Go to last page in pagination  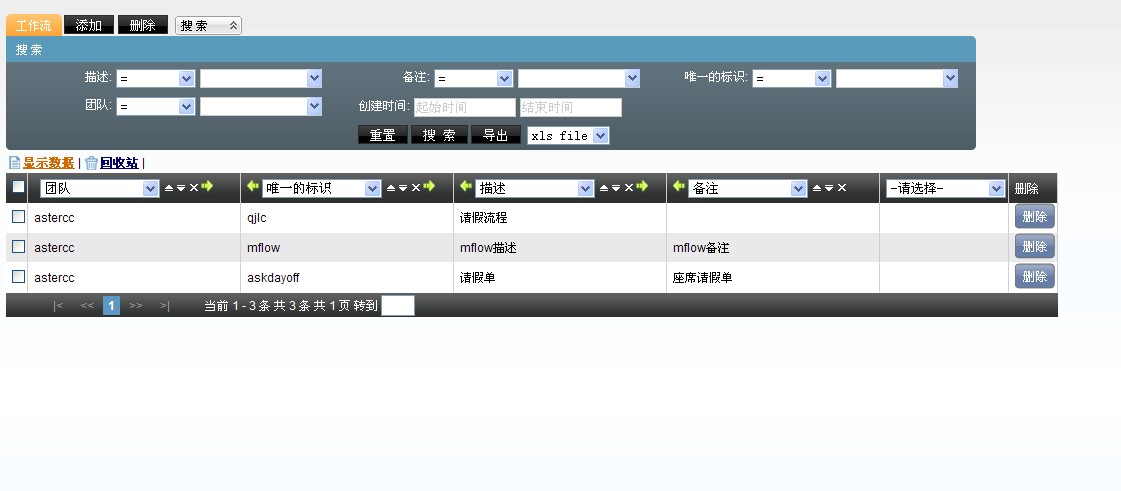(165, 306)
